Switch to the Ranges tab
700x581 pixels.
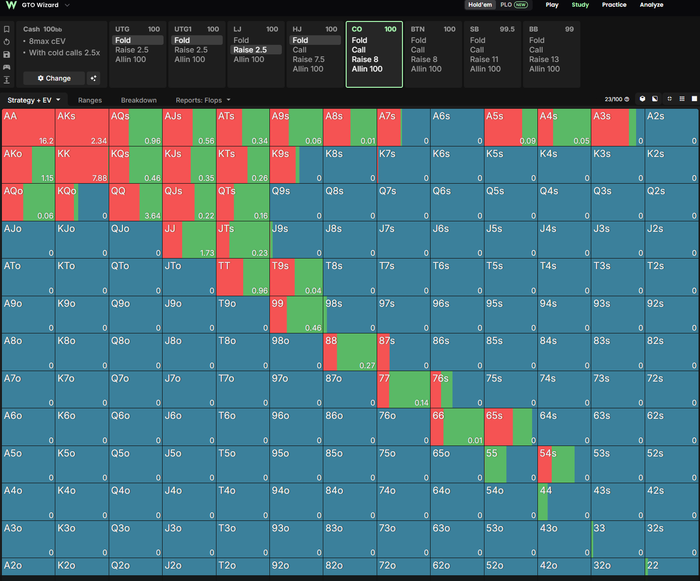coord(90,100)
